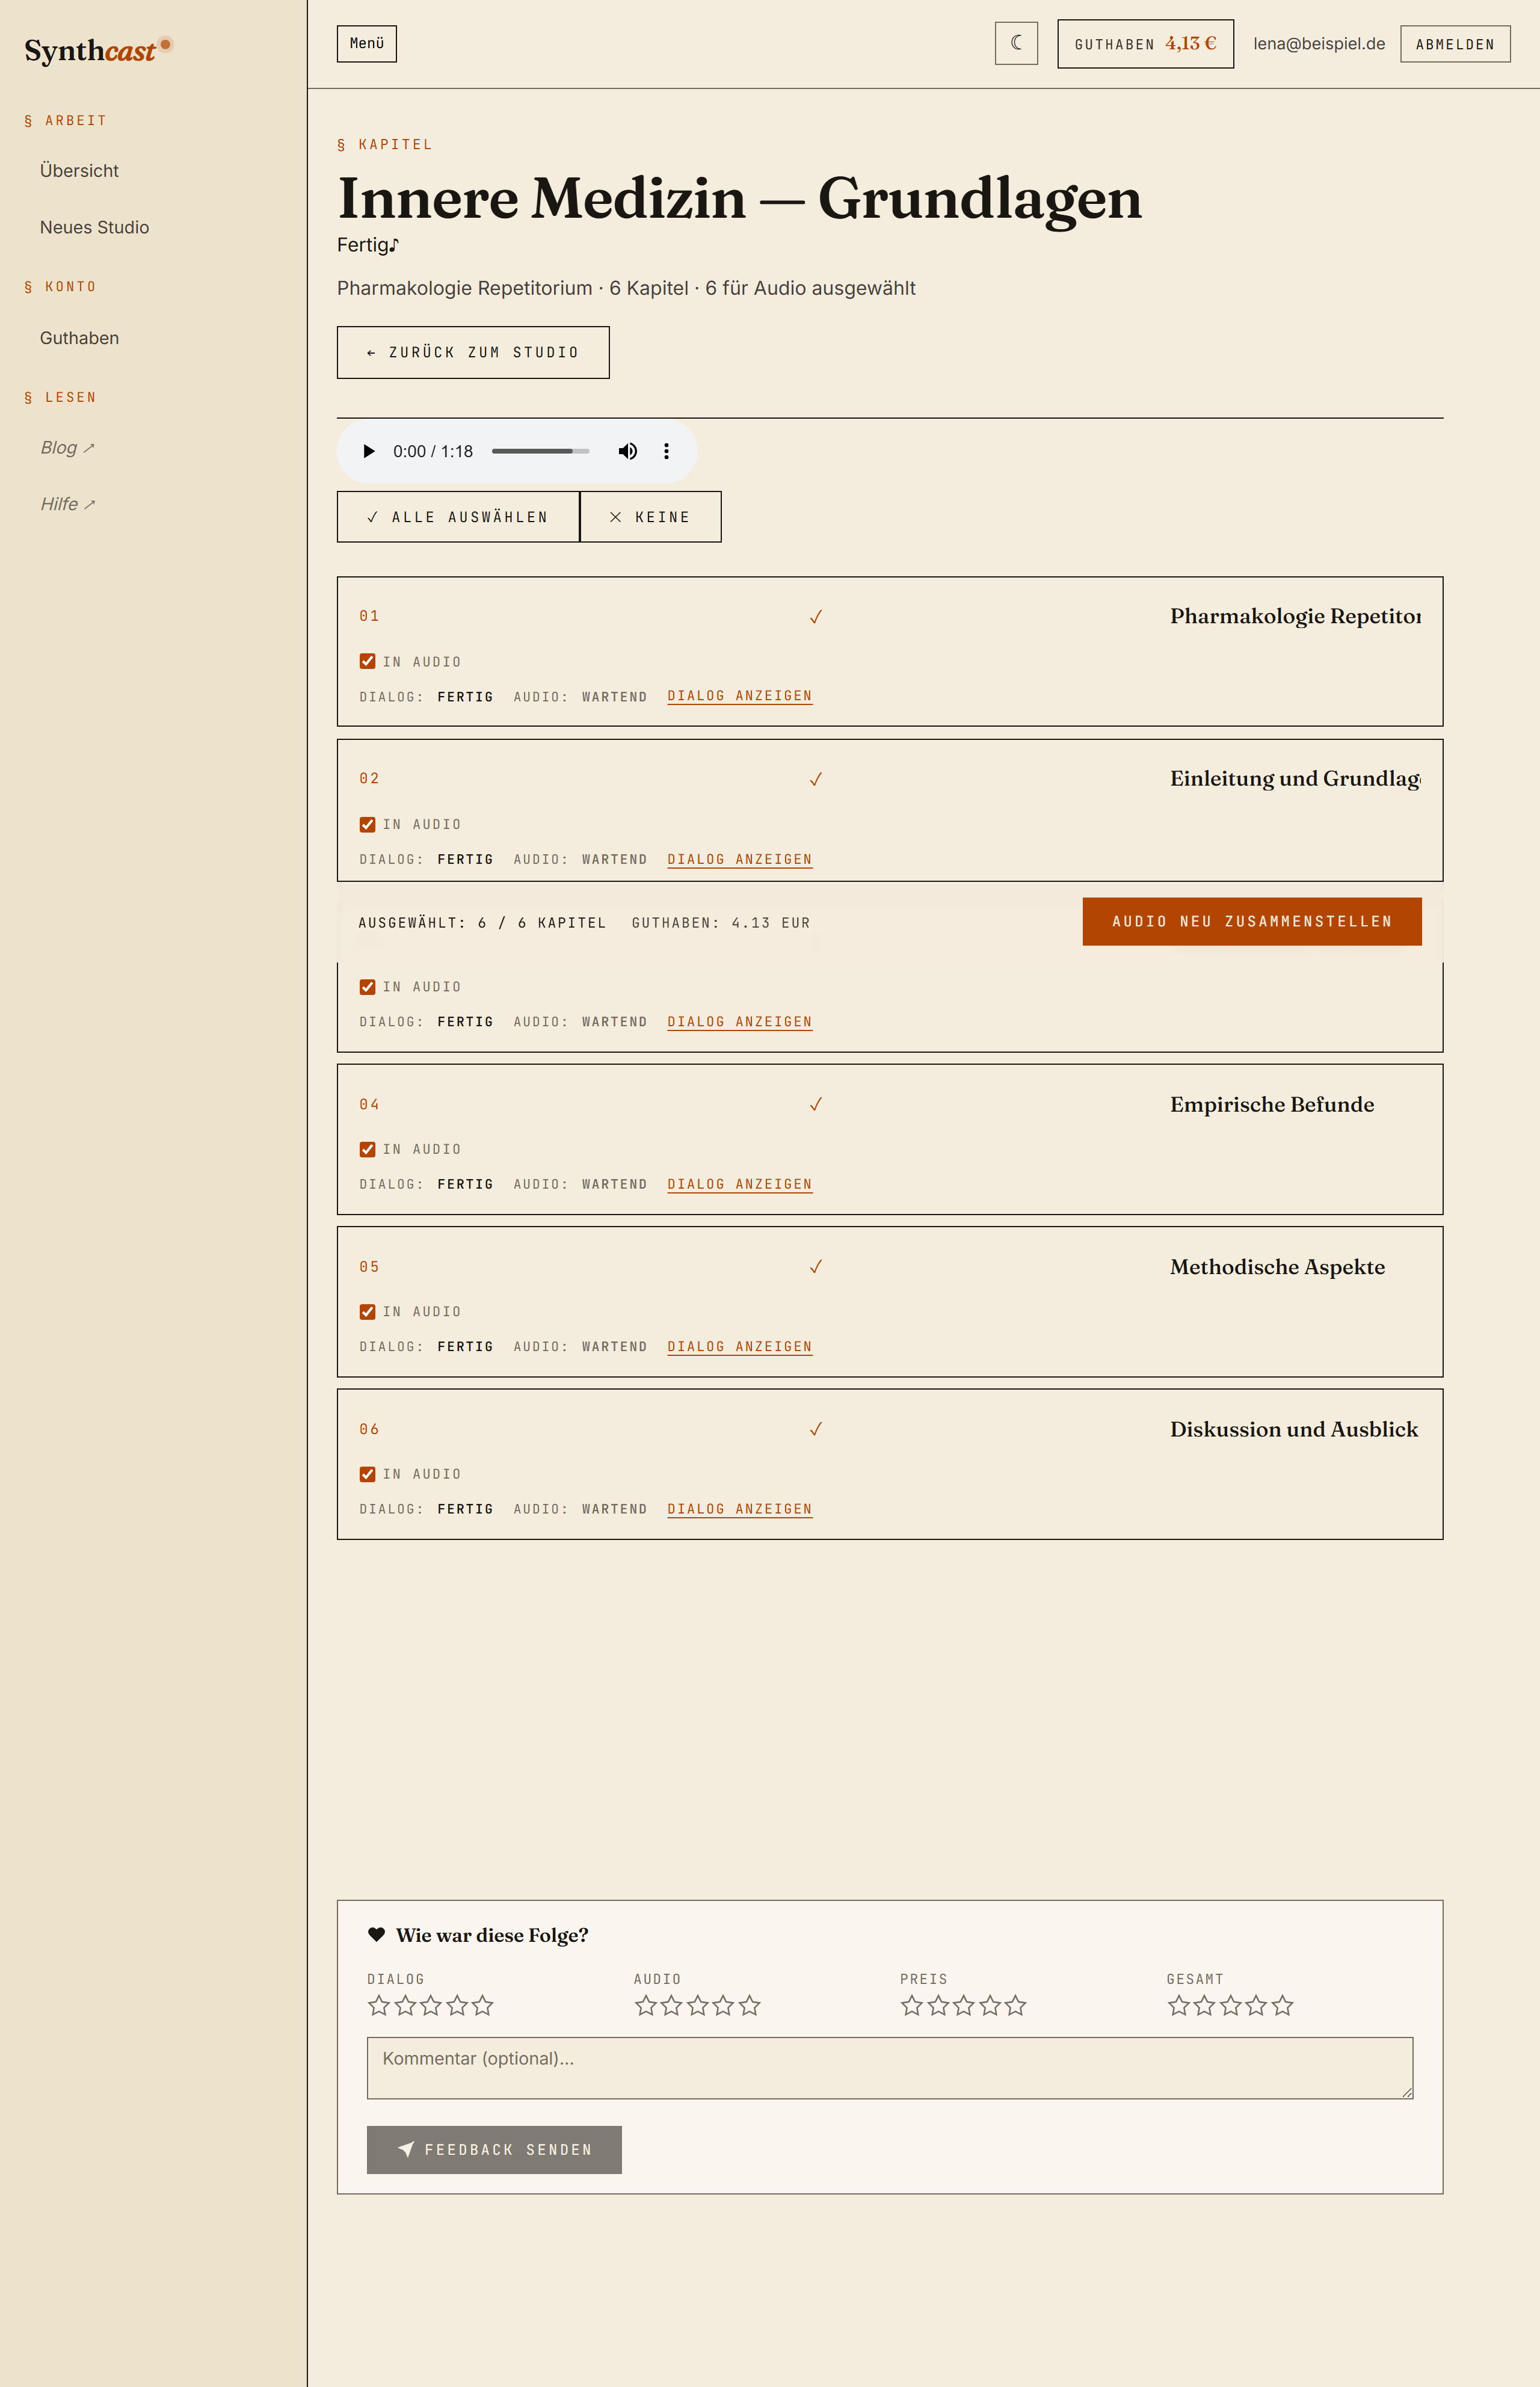Play the audio episode
Screen dimensions: 1540x2387
click(x=369, y=451)
